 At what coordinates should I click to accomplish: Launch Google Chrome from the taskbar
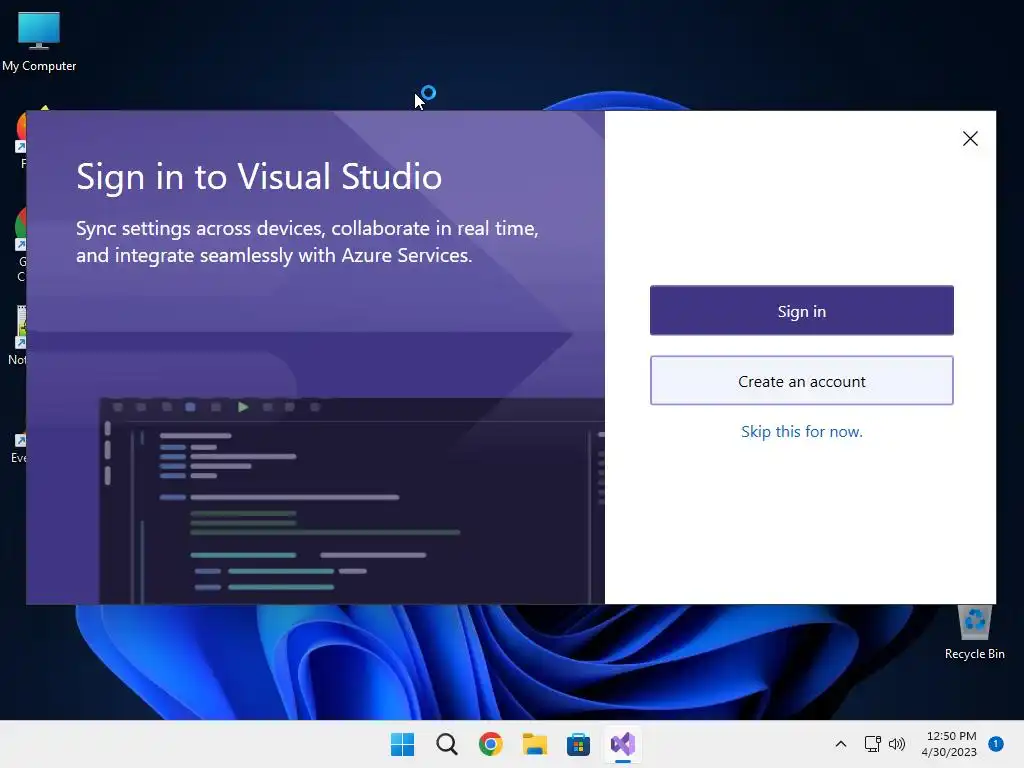[490, 744]
